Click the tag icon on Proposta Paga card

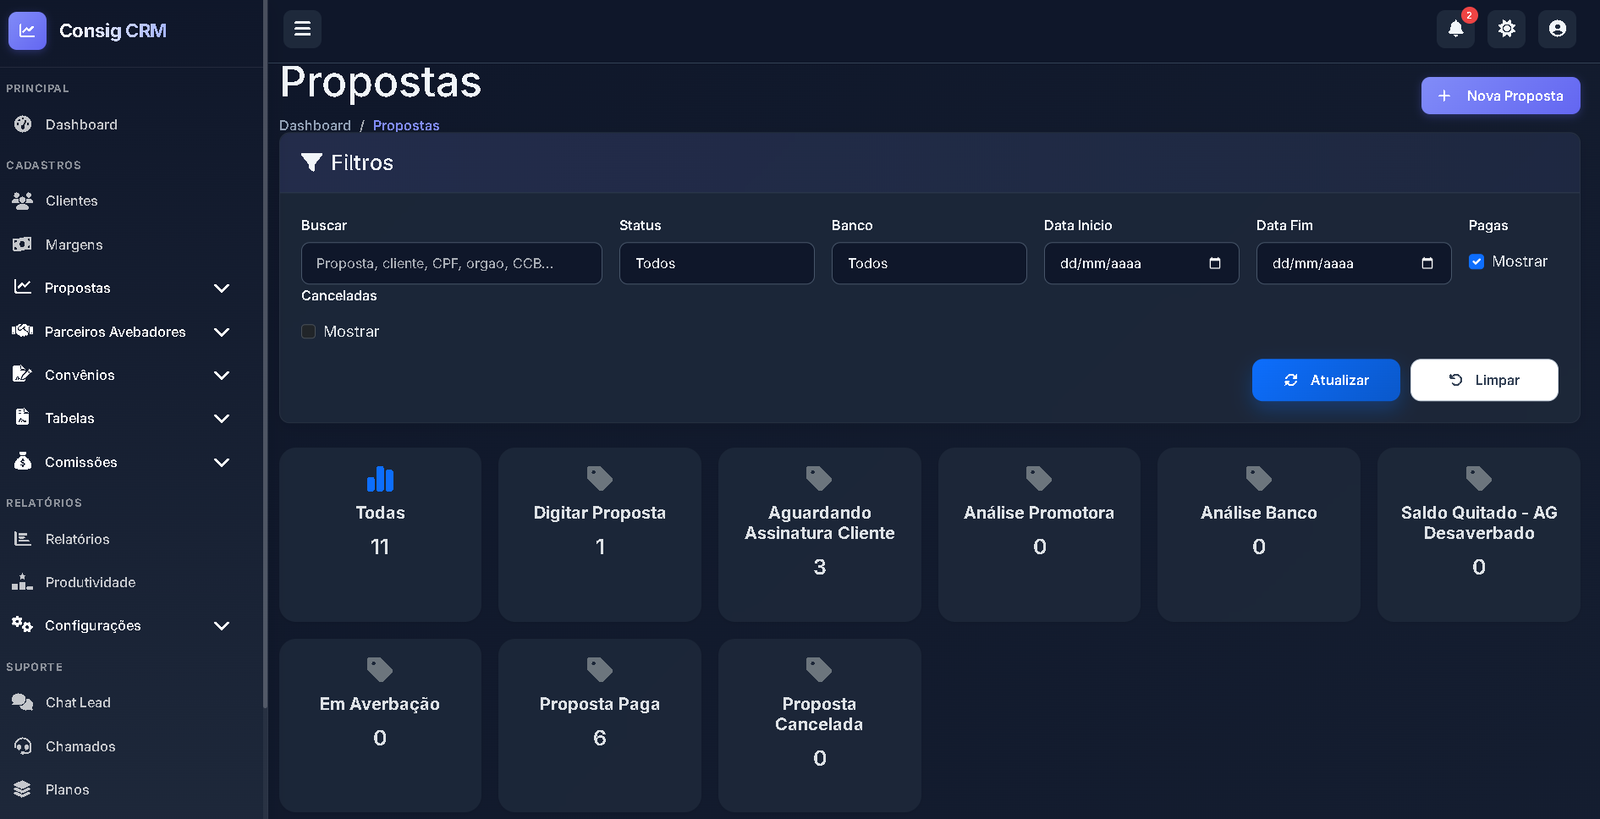600,670
